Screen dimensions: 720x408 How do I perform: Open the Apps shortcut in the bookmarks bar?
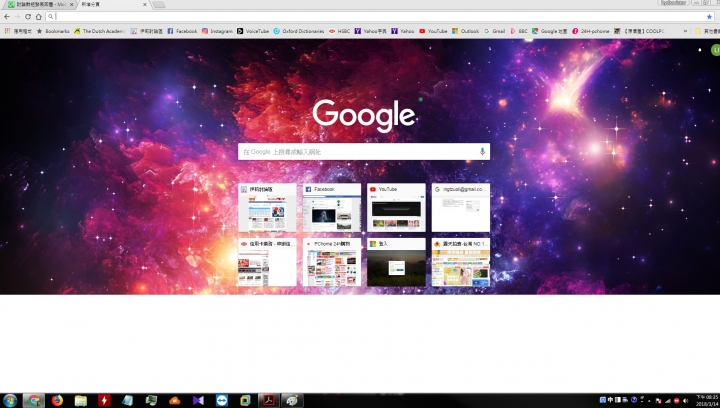coord(18,31)
